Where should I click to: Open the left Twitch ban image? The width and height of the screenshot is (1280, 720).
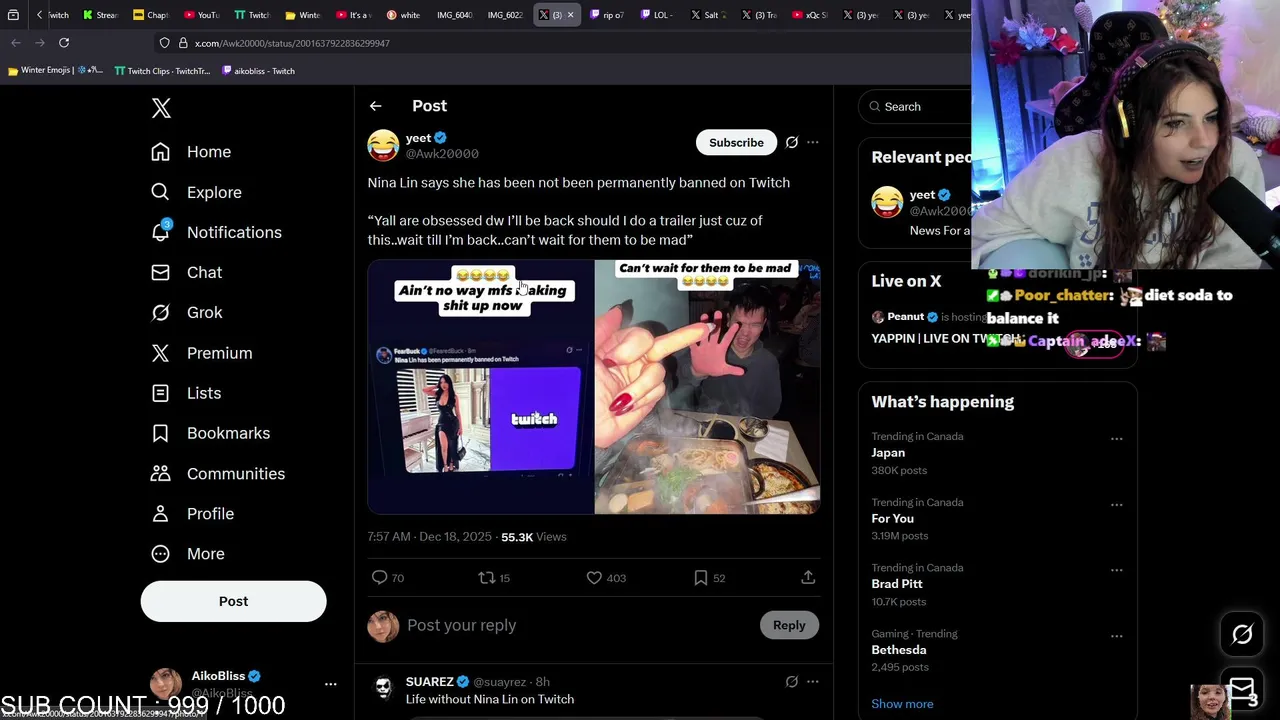pyautogui.click(x=480, y=387)
